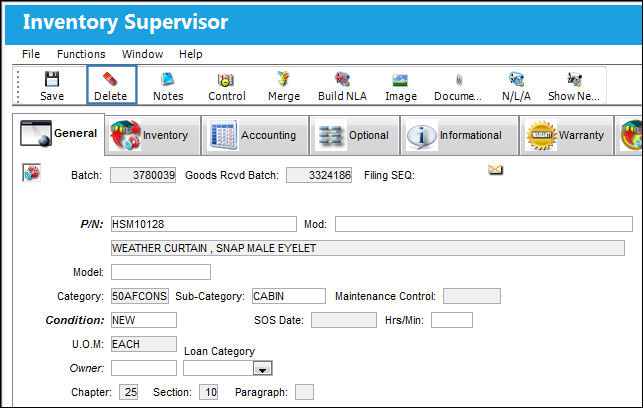Open the partially visible tab after Warranty
The image size is (643, 408).
[629, 135]
